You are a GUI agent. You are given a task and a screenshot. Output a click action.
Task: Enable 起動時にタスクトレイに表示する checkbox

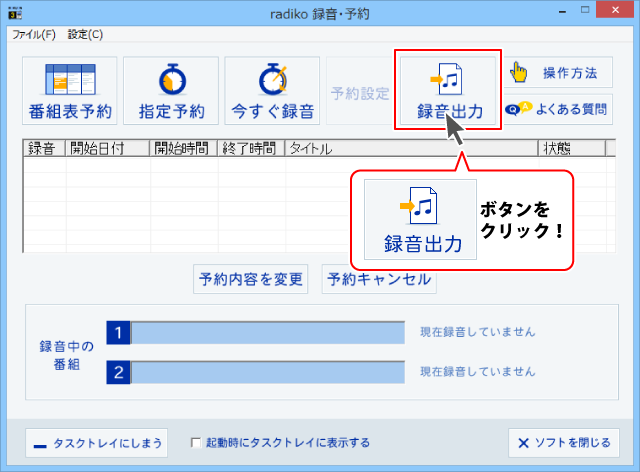click(x=196, y=443)
